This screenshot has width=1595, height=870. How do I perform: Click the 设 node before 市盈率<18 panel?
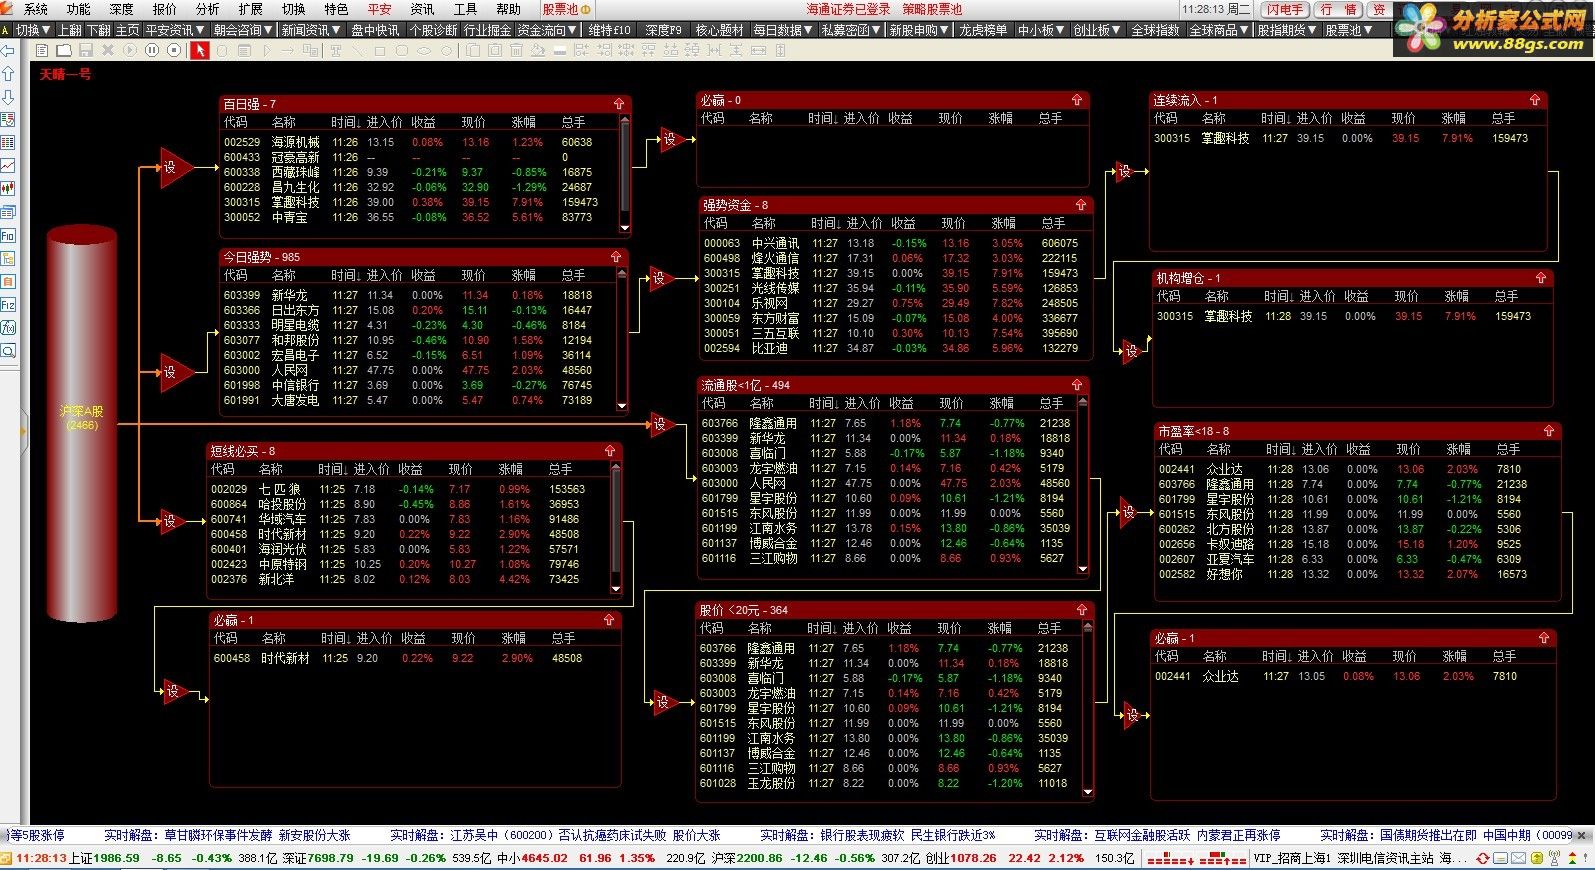[x=1131, y=512]
